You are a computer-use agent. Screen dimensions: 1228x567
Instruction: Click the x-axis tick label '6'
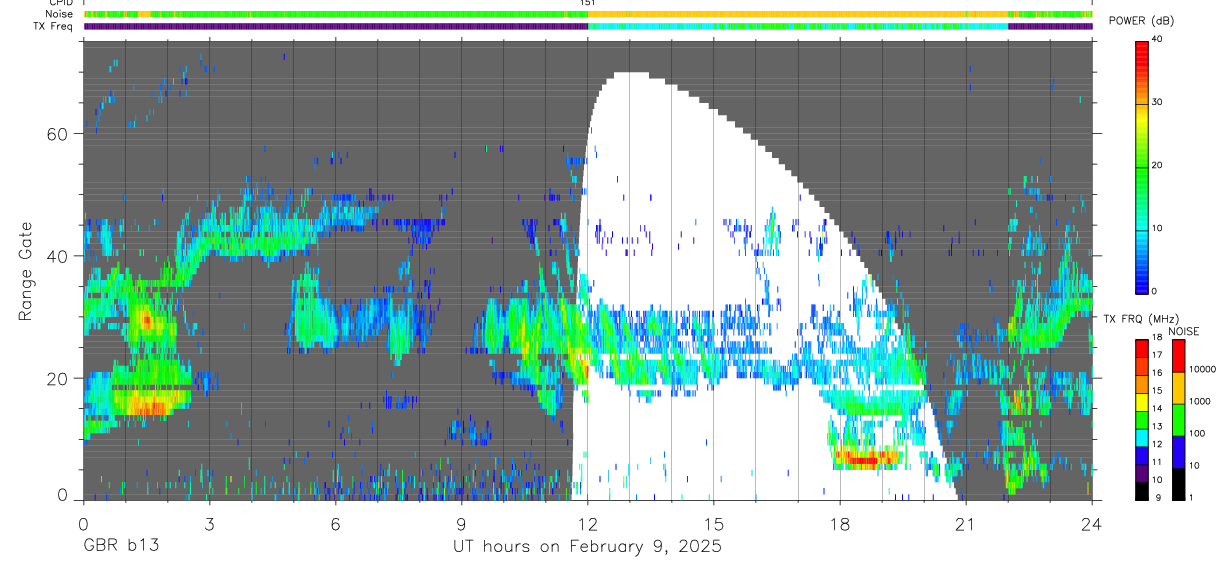[x=335, y=523]
